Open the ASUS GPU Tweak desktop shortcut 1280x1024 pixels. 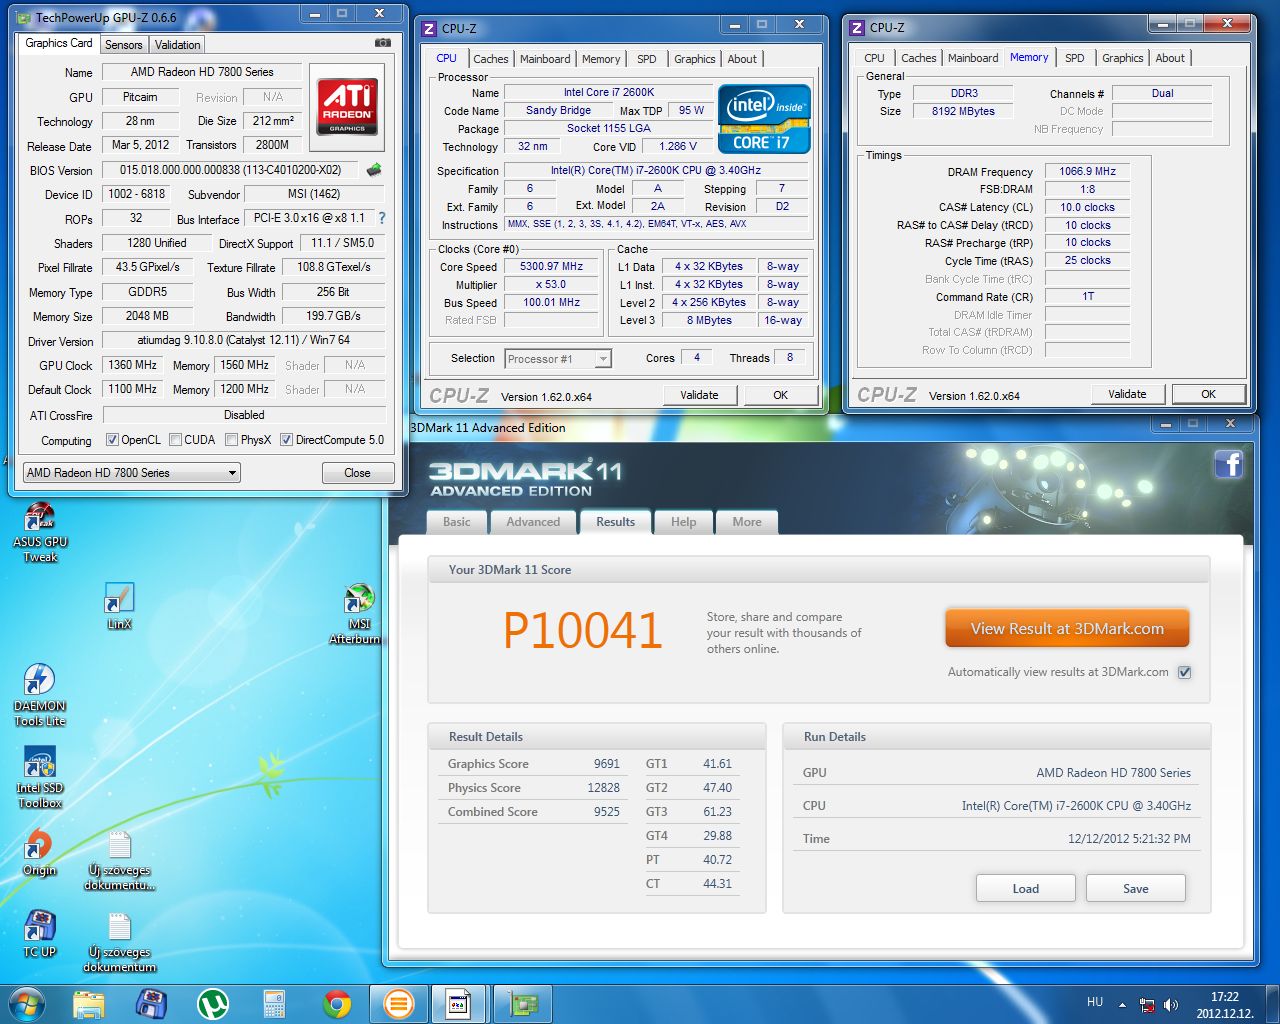pyautogui.click(x=40, y=533)
